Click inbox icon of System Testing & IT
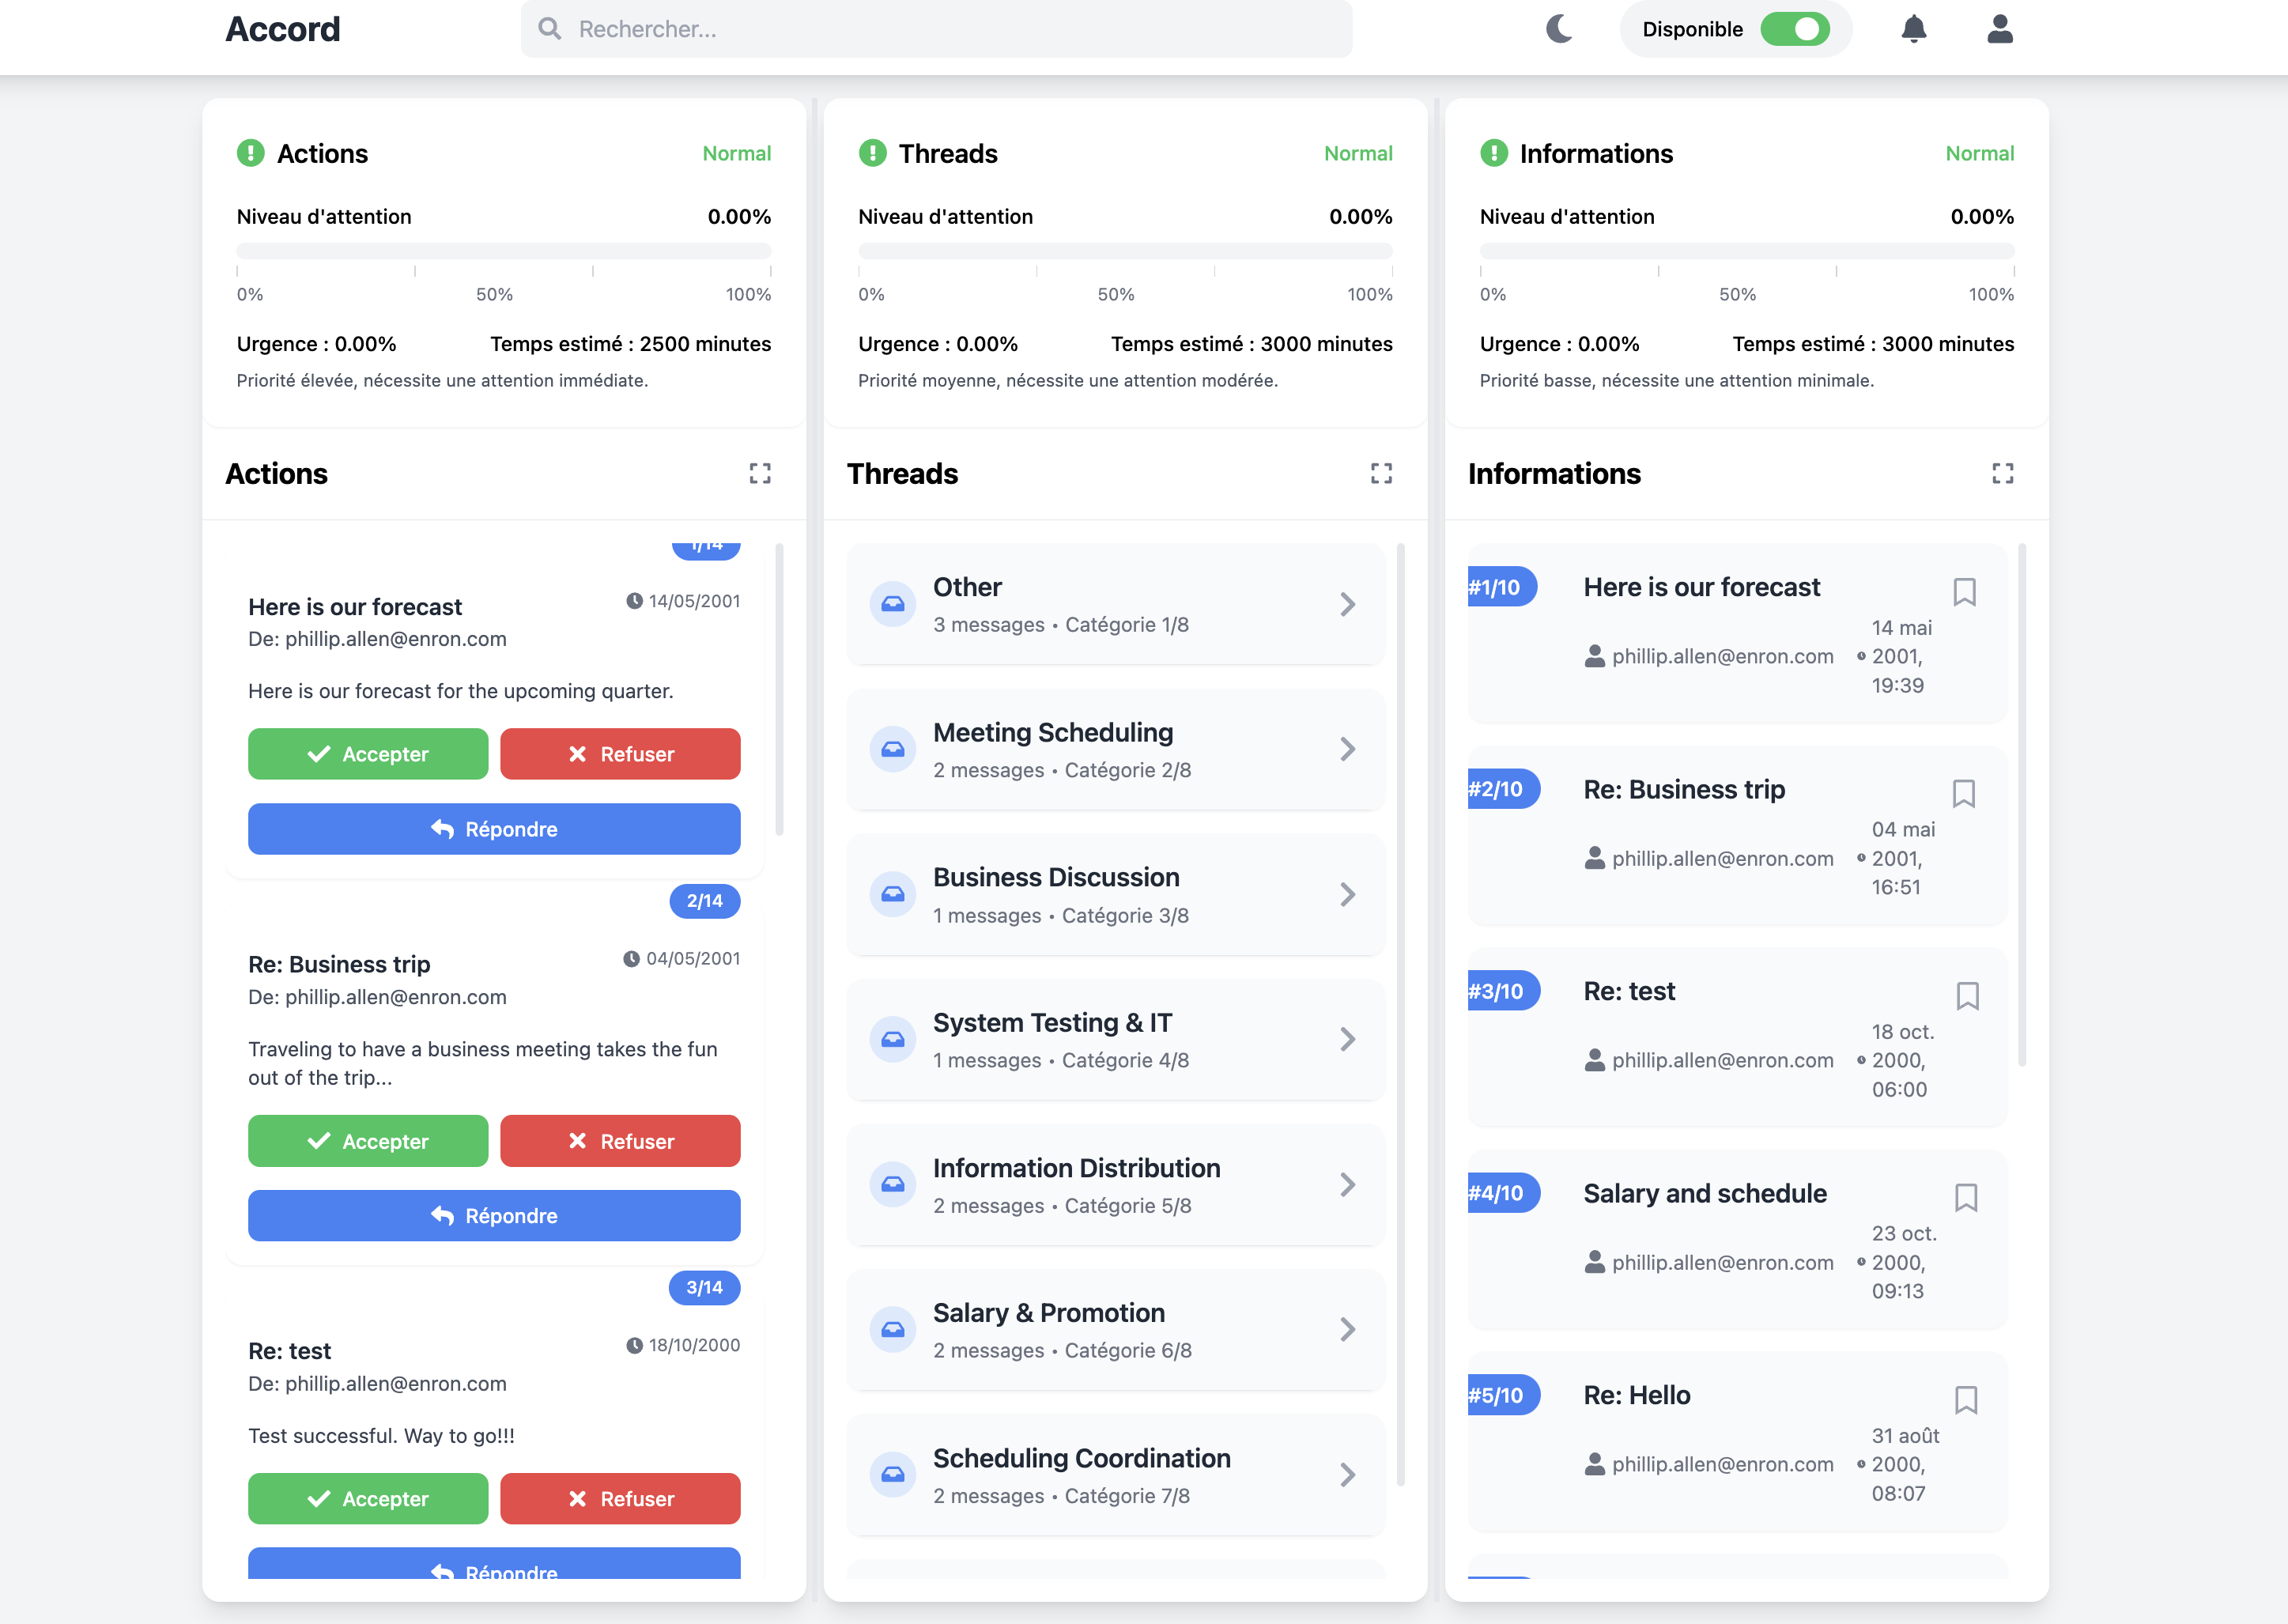The image size is (2288, 1624). click(x=892, y=1039)
